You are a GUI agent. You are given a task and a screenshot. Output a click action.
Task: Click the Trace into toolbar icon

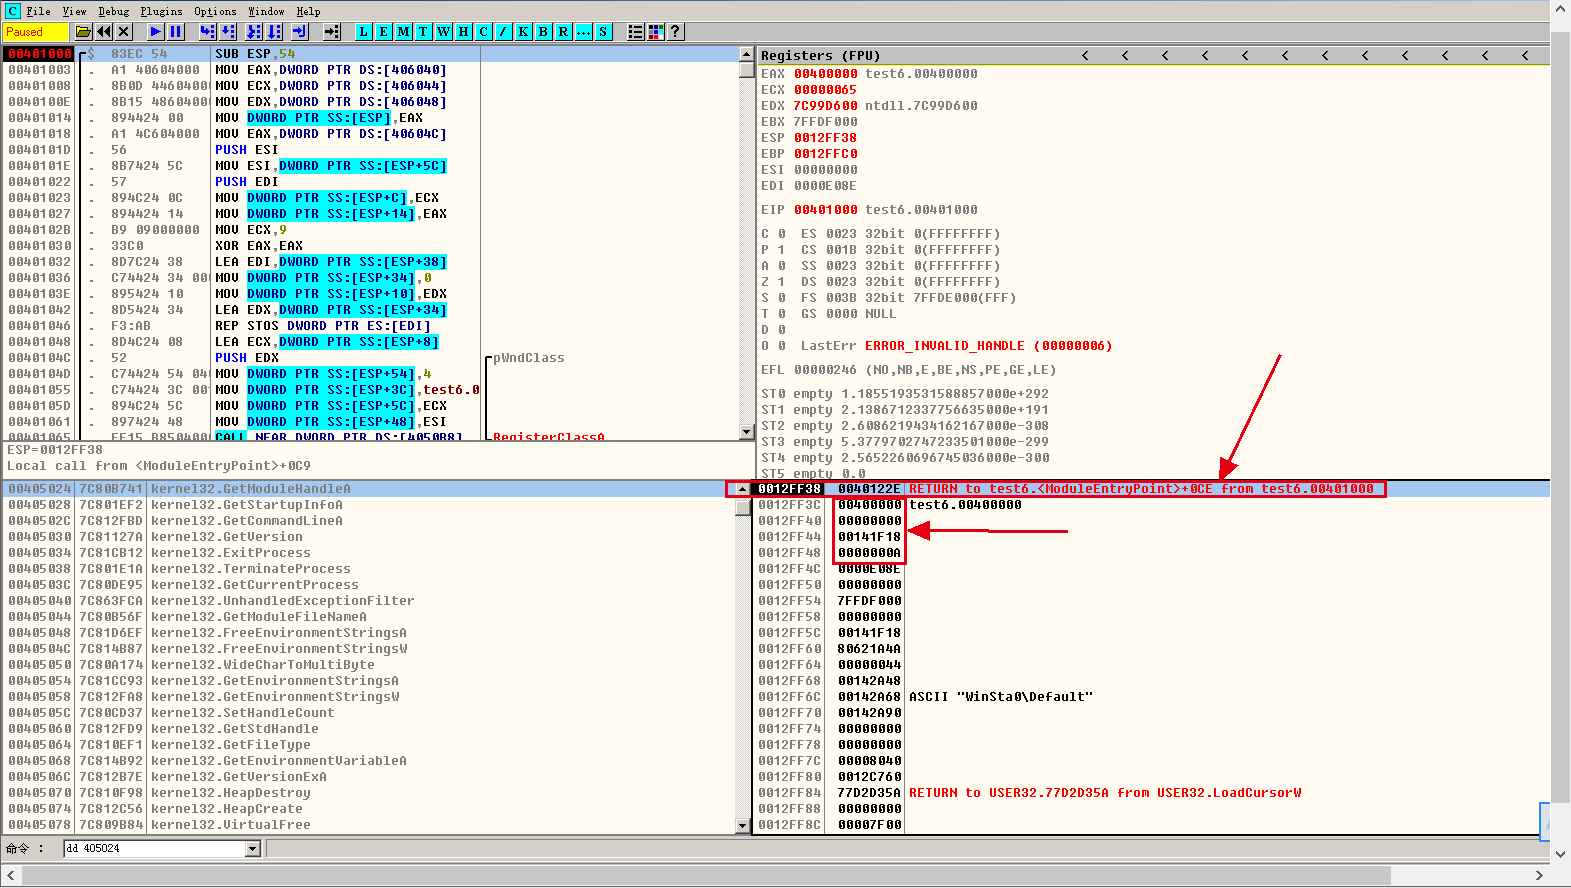click(254, 32)
